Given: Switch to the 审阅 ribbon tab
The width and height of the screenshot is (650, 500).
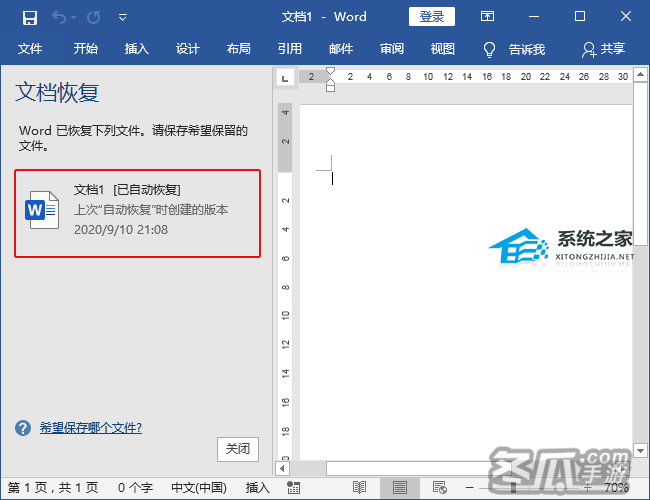Looking at the screenshot, I should [x=392, y=49].
